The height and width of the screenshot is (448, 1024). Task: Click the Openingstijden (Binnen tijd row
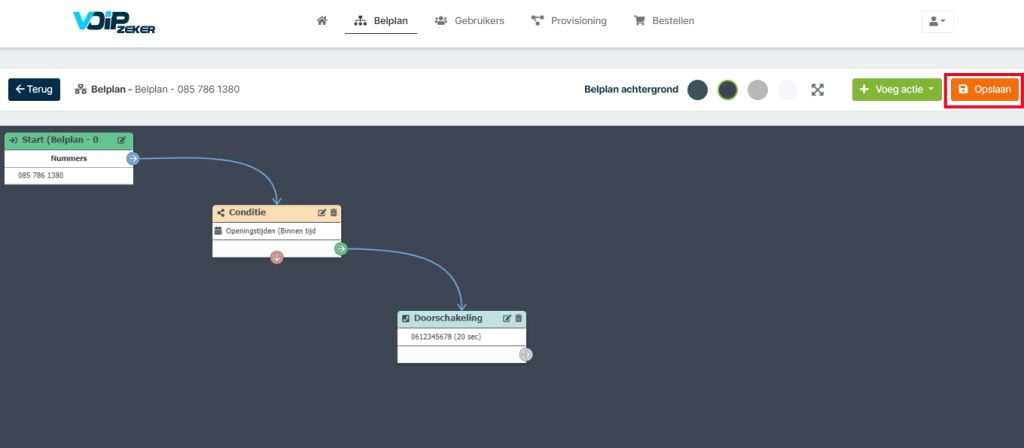point(277,231)
